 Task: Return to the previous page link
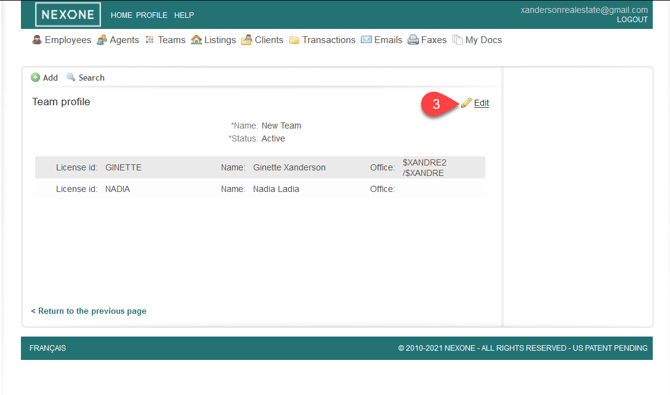point(88,311)
